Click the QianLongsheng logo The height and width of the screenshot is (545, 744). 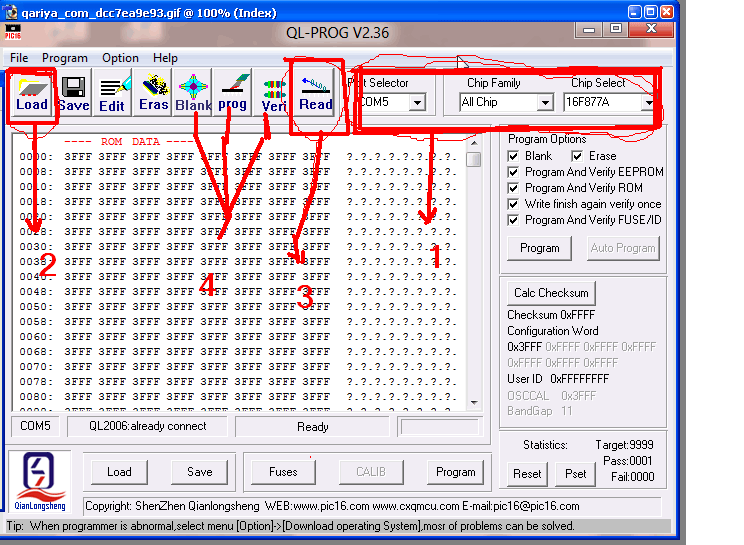[x=40, y=482]
